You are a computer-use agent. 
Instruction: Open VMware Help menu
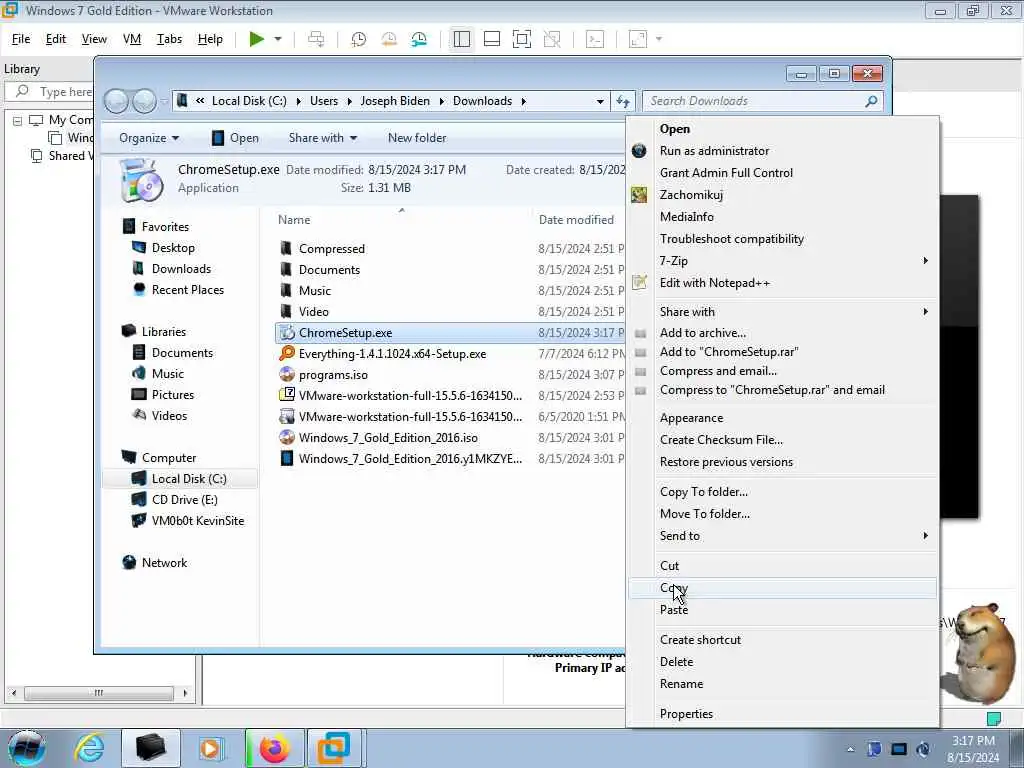coord(210,39)
